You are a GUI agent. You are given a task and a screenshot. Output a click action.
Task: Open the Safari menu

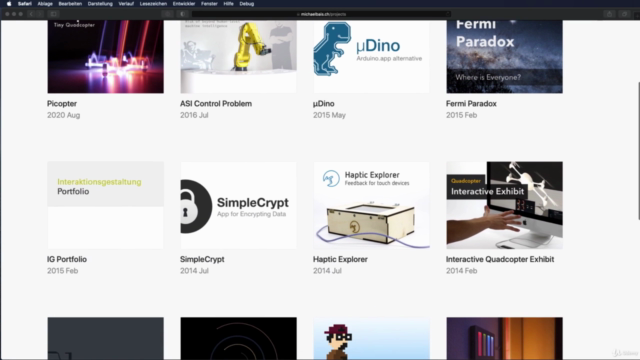[x=24, y=4]
